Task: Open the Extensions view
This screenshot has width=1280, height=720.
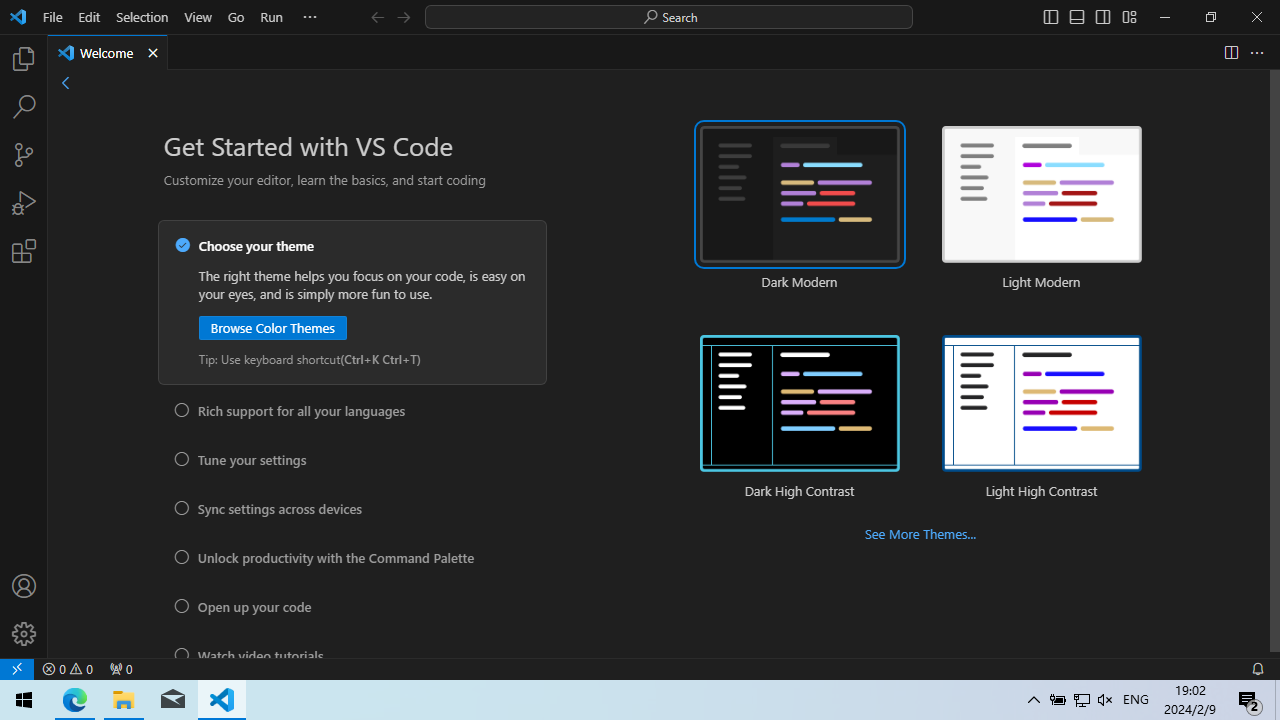Action: (24, 251)
